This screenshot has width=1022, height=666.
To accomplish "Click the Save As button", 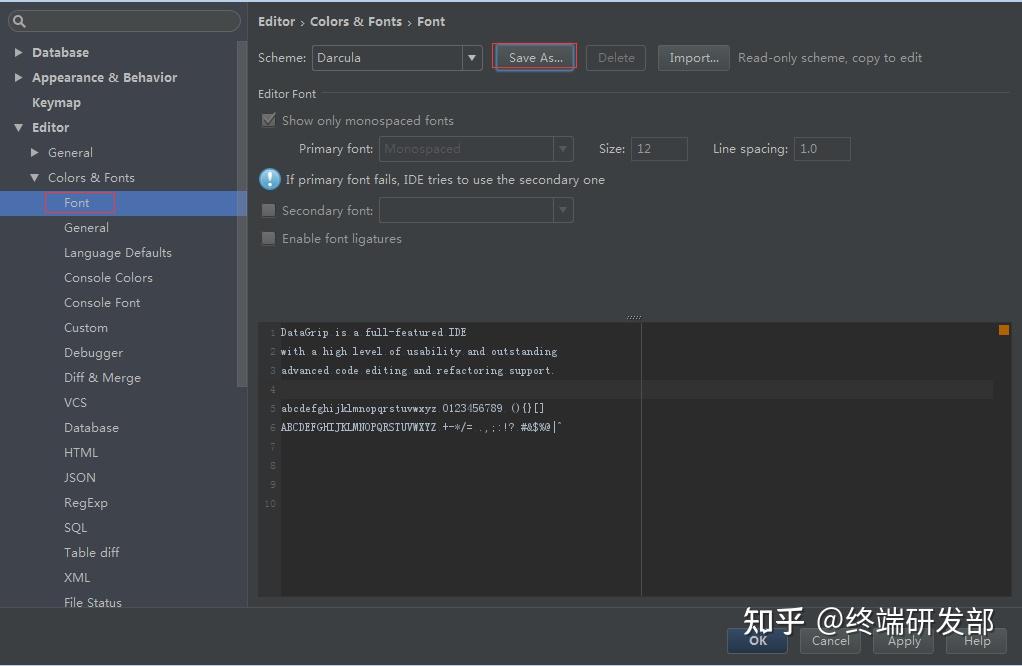I will point(534,57).
